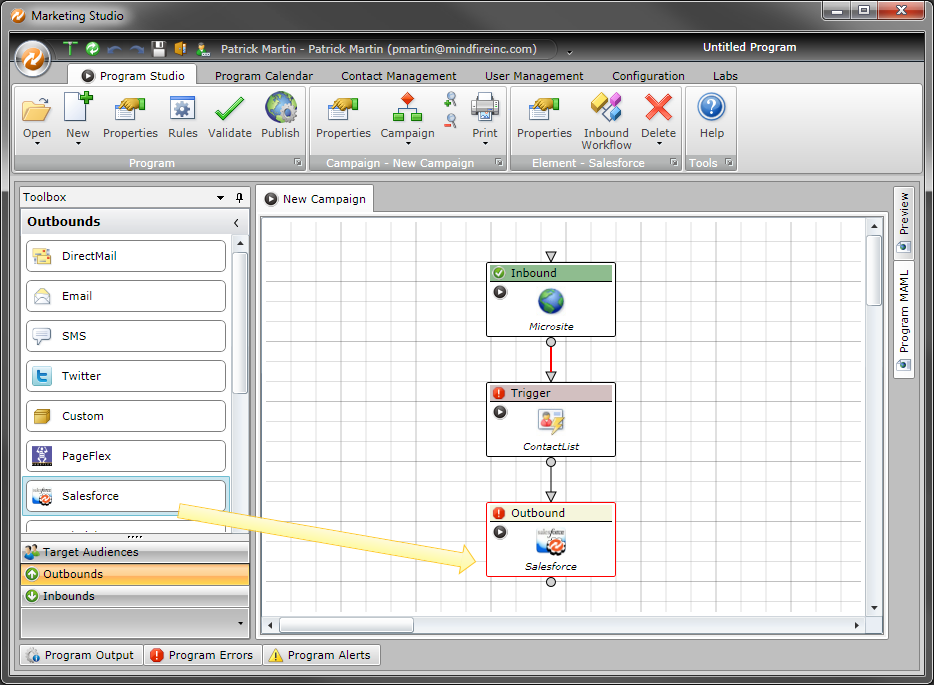
Task: Open the Toolbox dropdown menu arrow
Action: click(x=220, y=198)
